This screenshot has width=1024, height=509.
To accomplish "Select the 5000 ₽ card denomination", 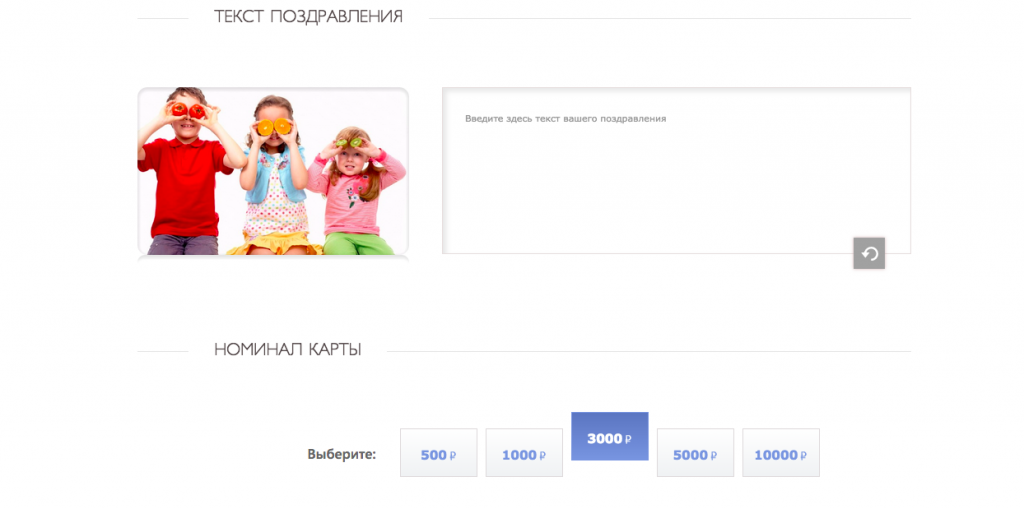I will coord(695,454).
